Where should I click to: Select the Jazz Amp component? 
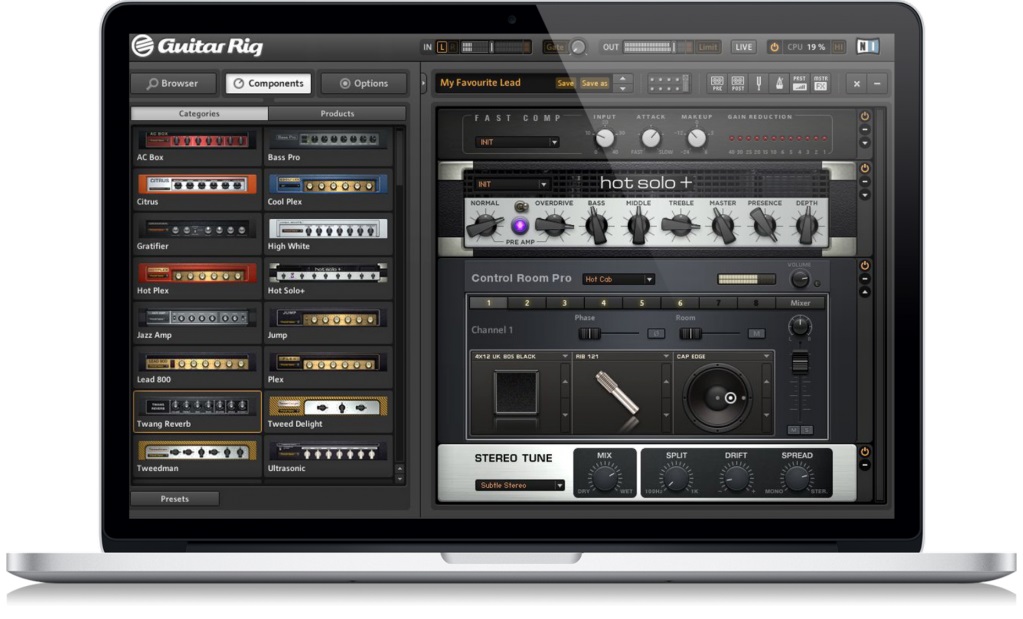pyautogui.click(x=197, y=324)
